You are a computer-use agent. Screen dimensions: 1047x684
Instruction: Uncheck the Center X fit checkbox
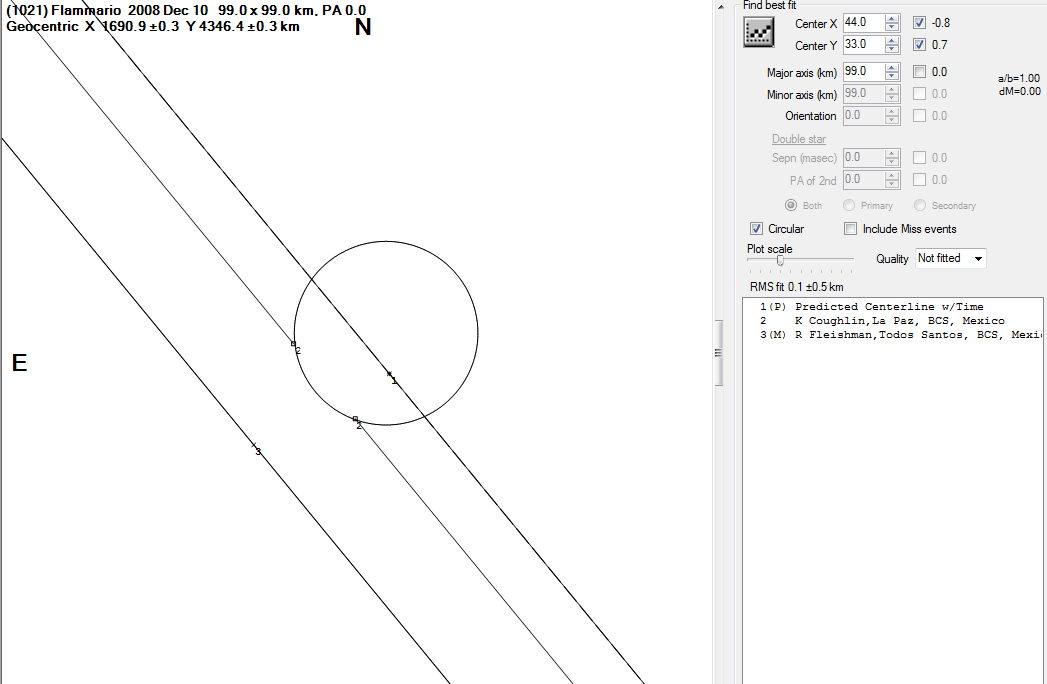[920, 22]
